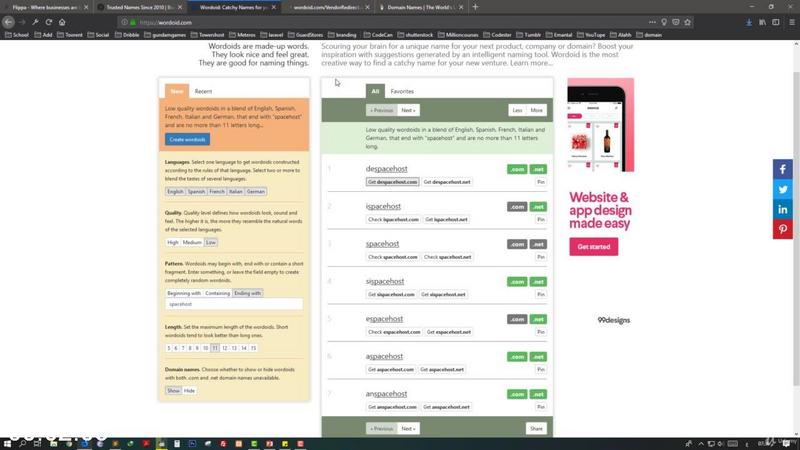The height and width of the screenshot is (450, 800).
Task: Select the Containing pattern option
Action: pyautogui.click(x=217, y=293)
